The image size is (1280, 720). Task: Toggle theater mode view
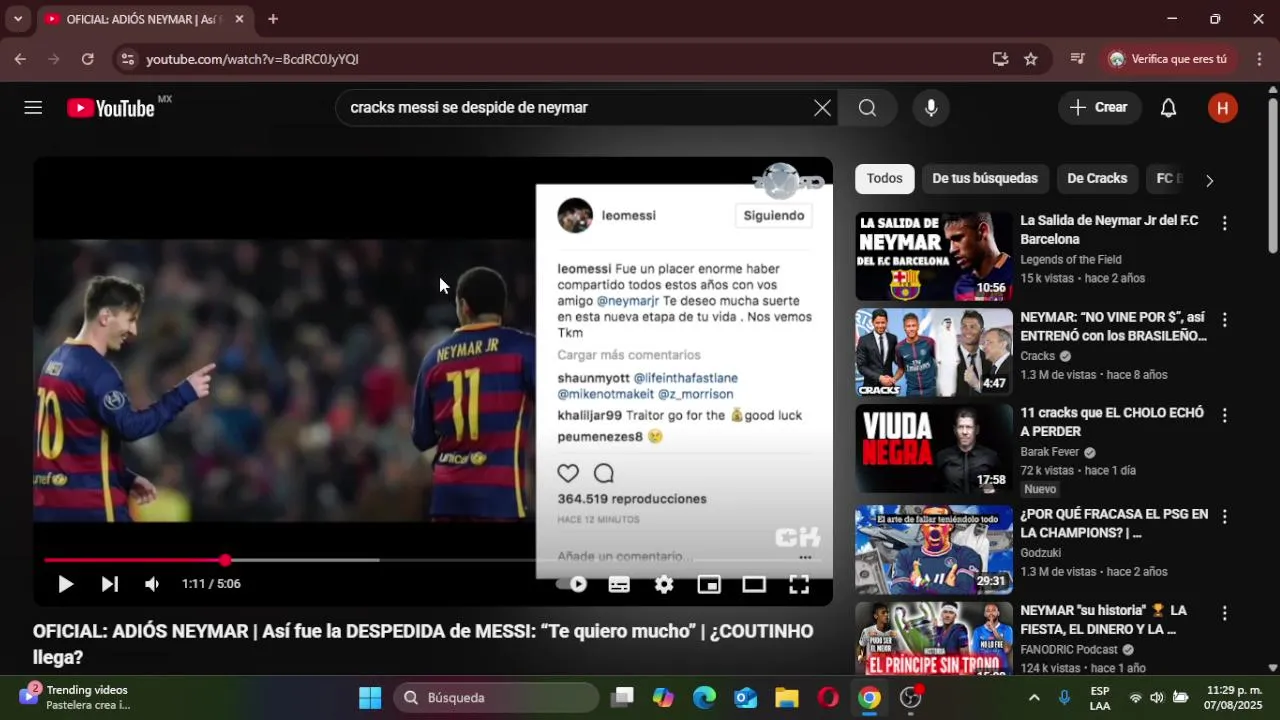[x=753, y=584]
